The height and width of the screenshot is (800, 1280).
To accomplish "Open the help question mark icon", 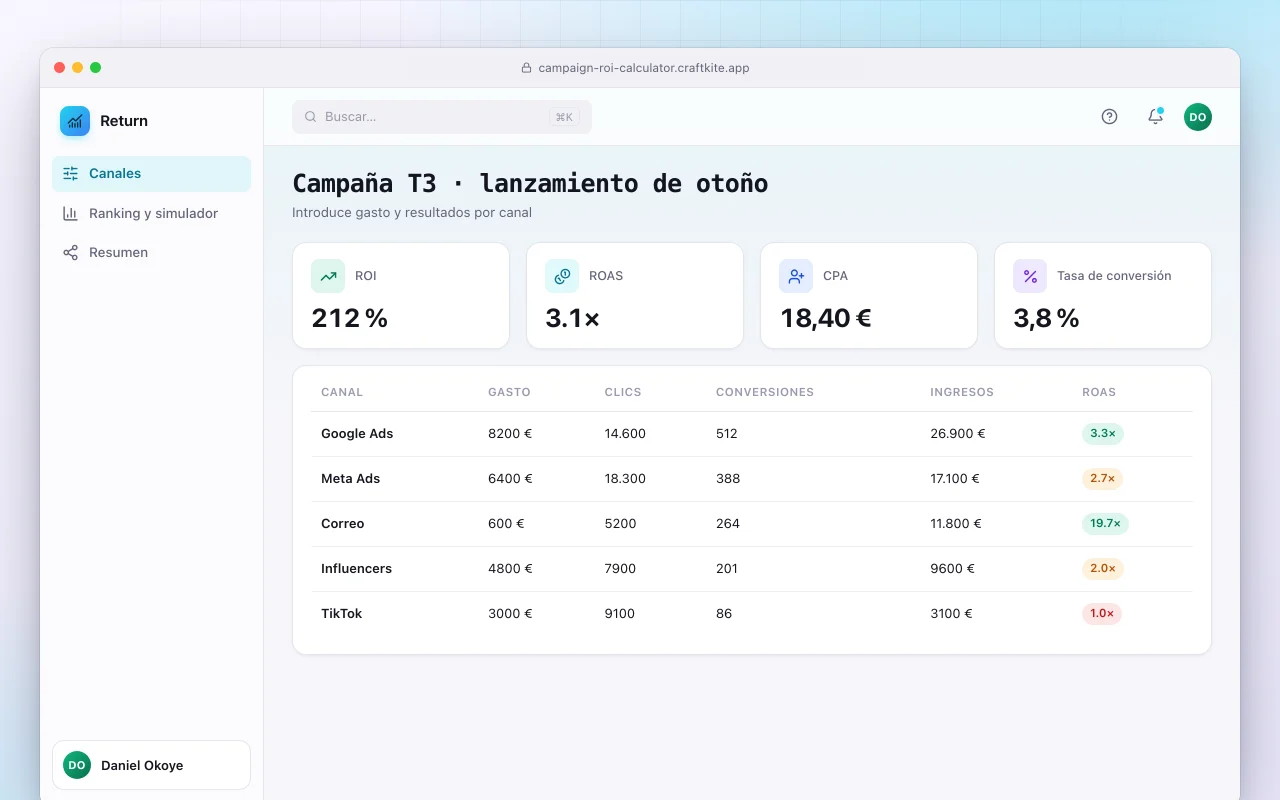I will (1109, 117).
